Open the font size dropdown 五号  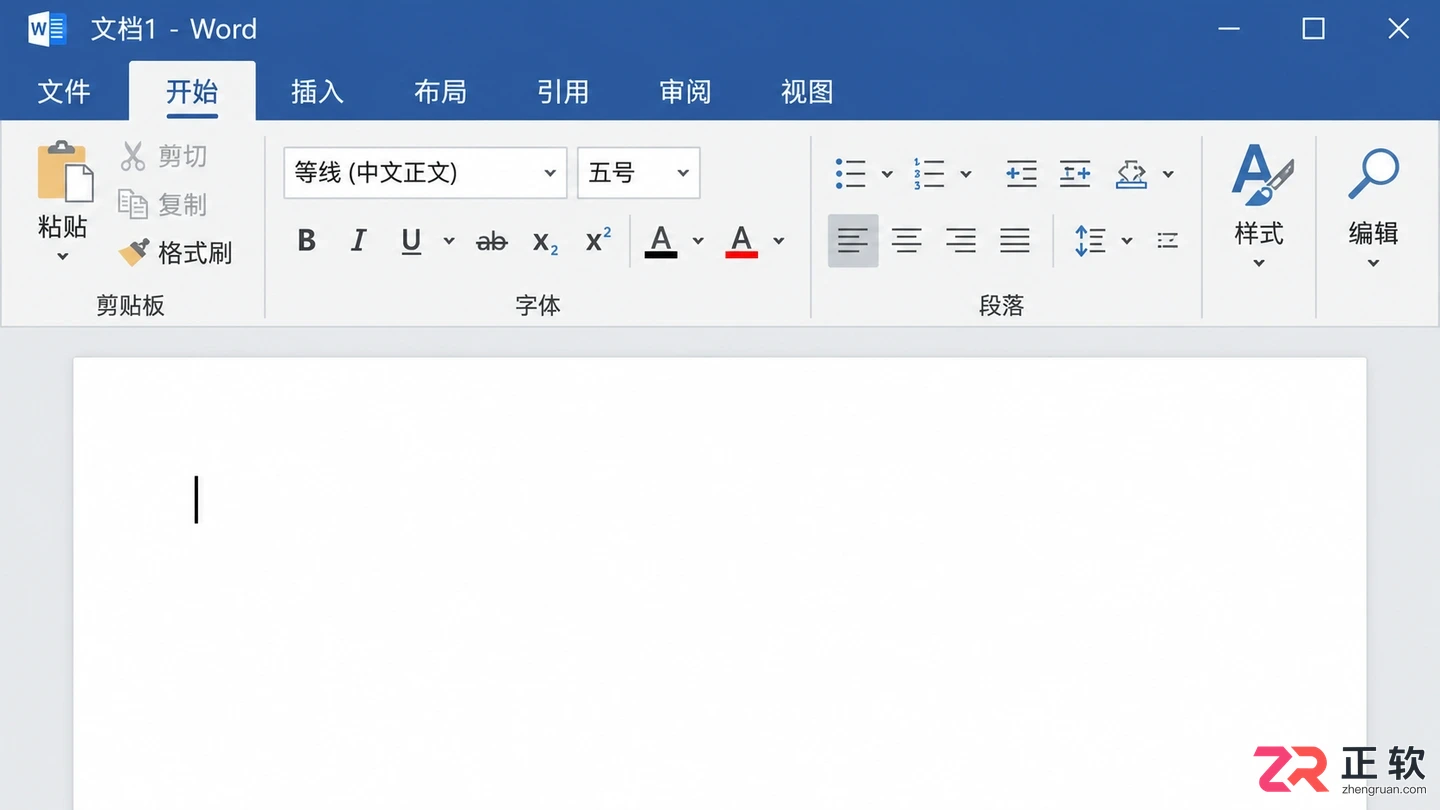point(638,173)
